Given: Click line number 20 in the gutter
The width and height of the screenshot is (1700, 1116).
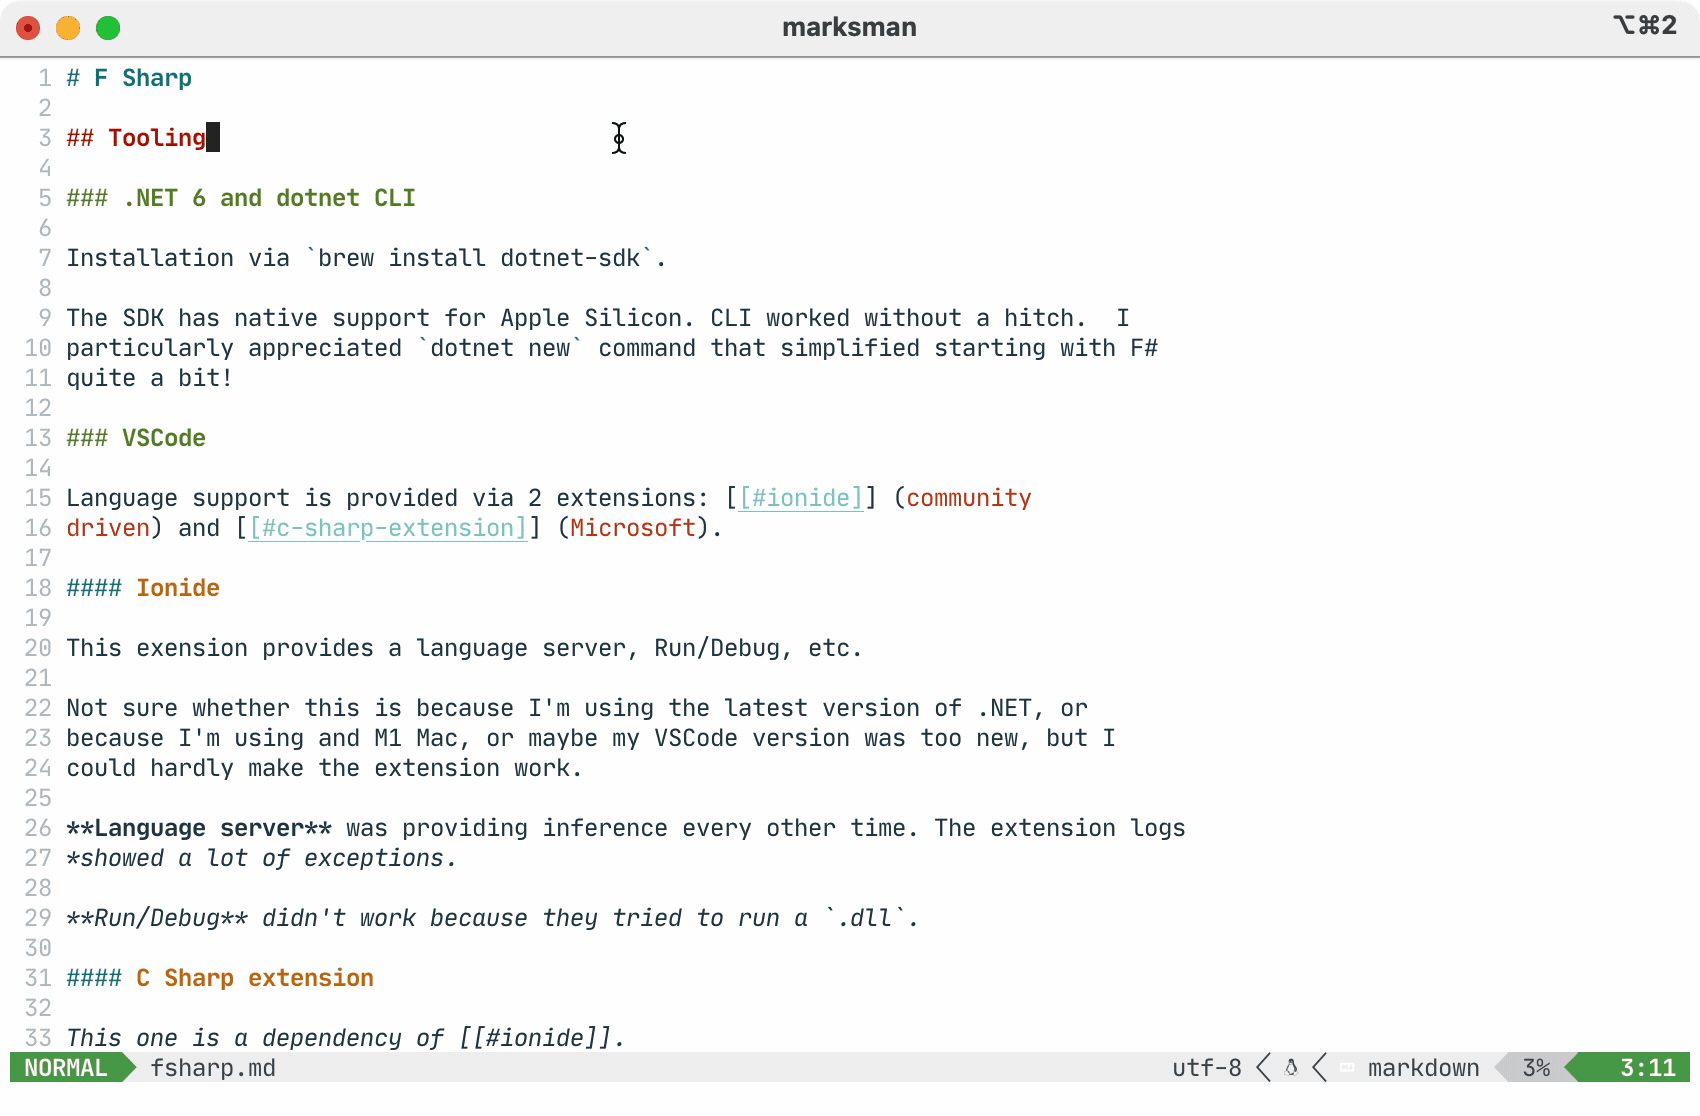Looking at the screenshot, I should pos(38,648).
